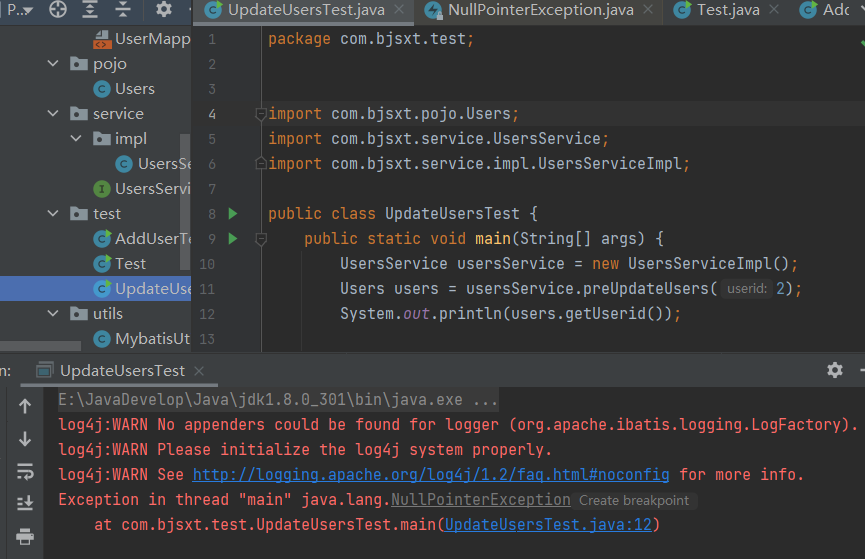Click the Collapse All icon in project toolbar
This screenshot has height=559, width=865.
pos(122,9)
